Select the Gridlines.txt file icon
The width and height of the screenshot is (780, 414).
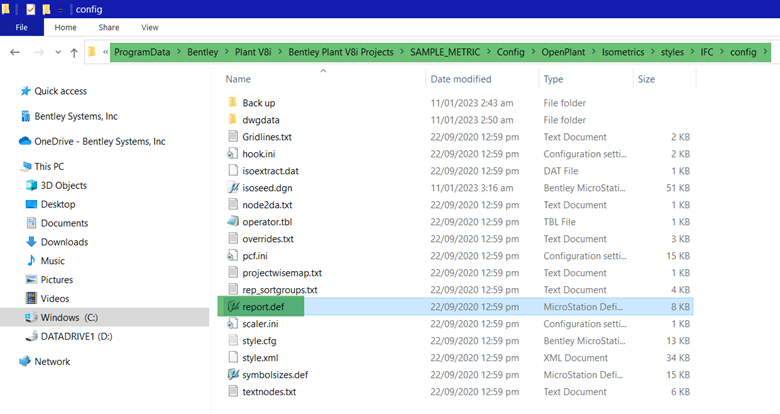(232, 136)
